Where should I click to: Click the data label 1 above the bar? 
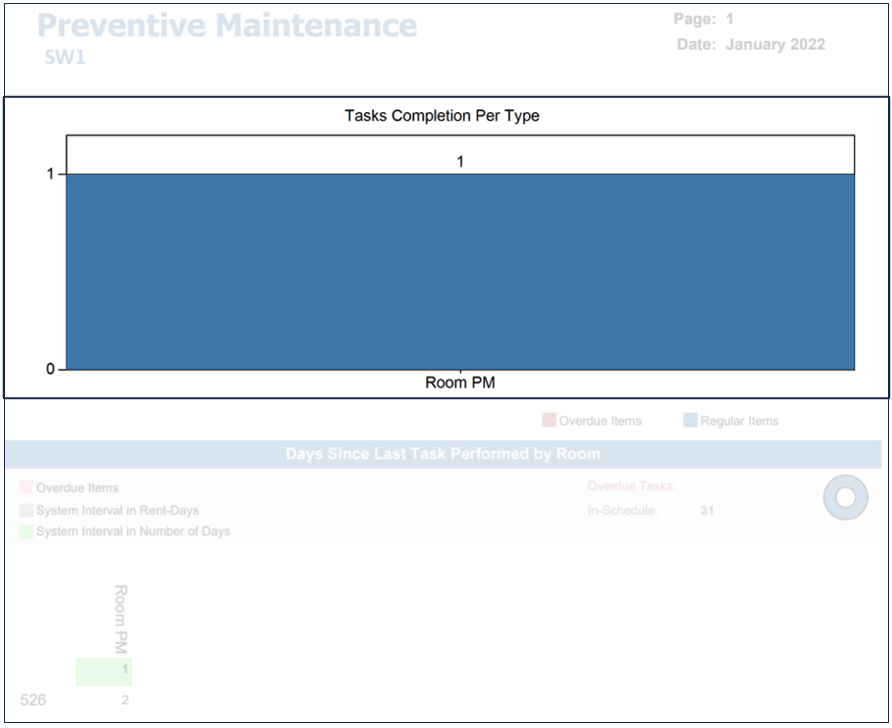tap(460, 161)
